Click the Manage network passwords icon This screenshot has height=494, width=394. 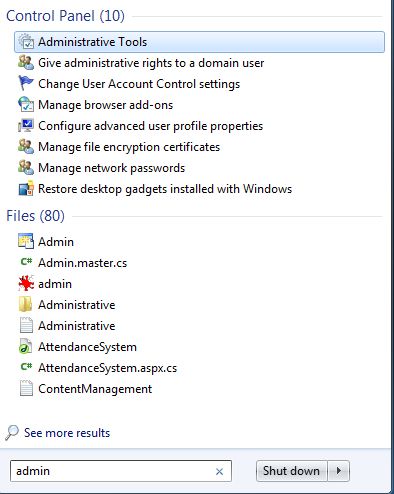click(26, 168)
